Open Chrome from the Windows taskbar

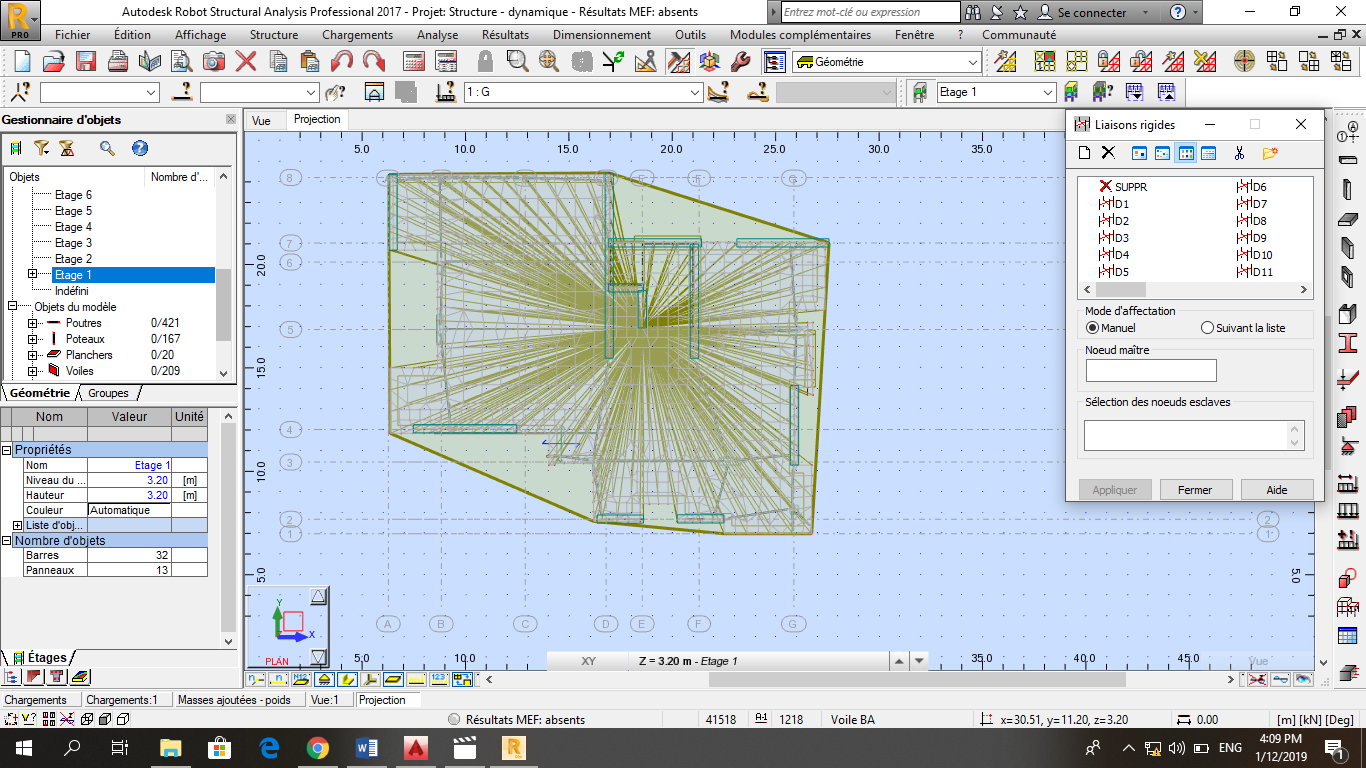(318, 747)
